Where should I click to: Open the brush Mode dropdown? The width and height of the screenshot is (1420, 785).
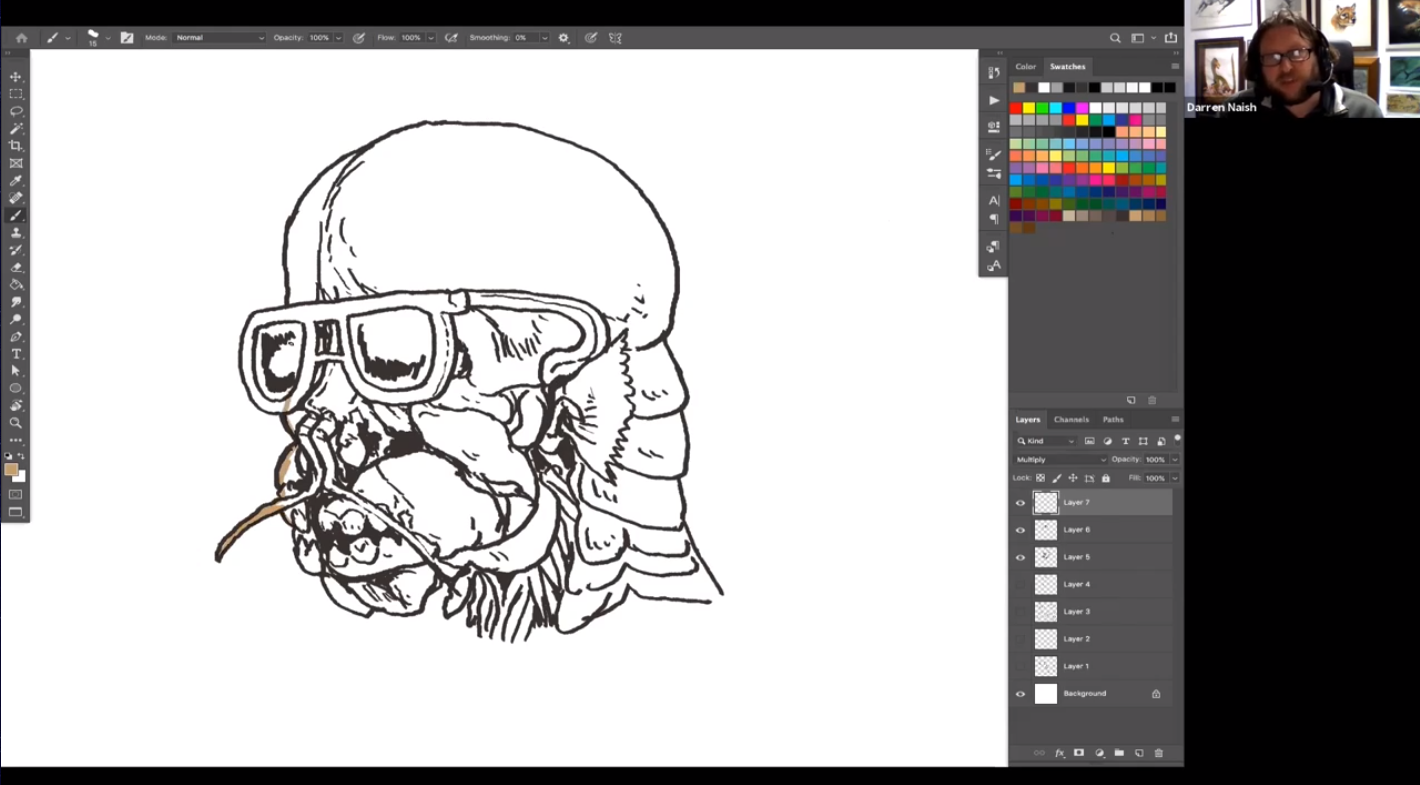(219, 38)
